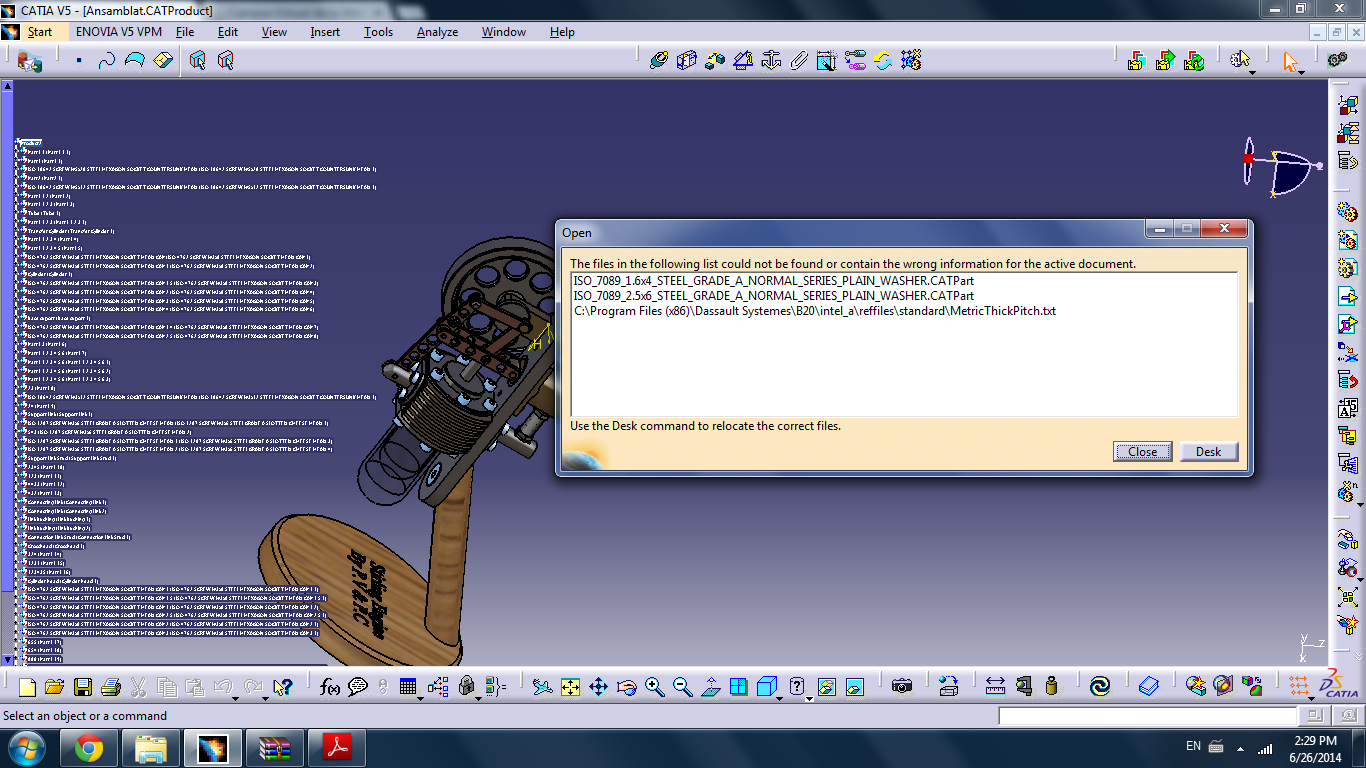Click the Fly Mode airplane icon
1366x768 pixels.
(542, 687)
